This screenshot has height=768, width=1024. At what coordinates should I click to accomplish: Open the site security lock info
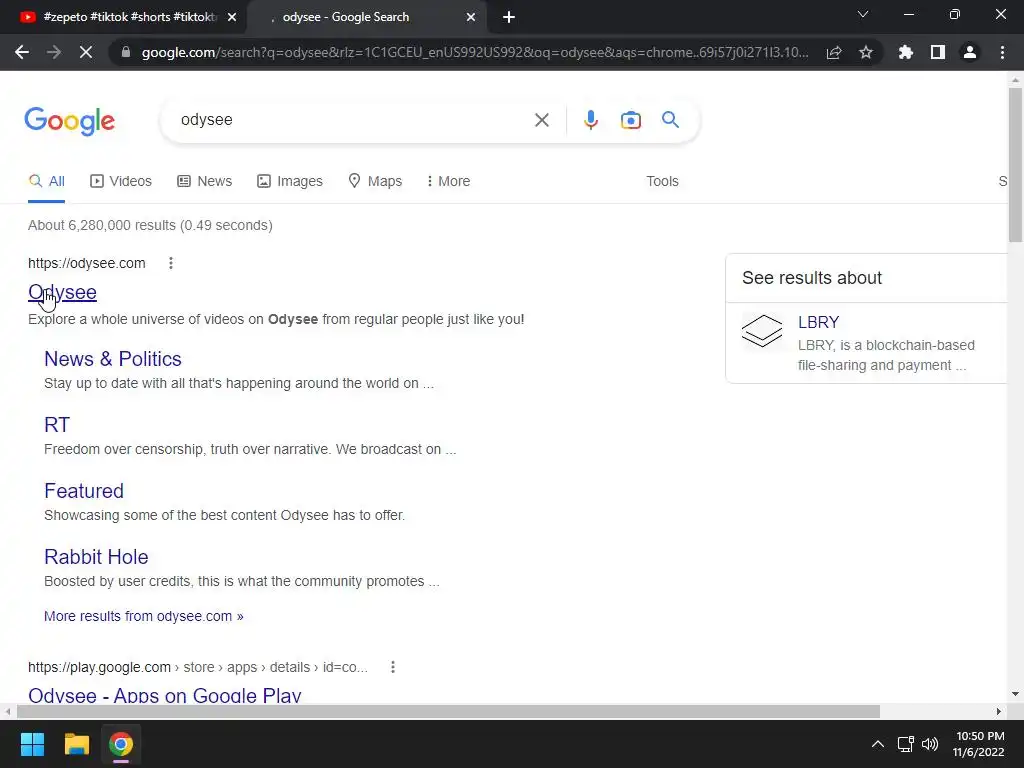pyautogui.click(x=126, y=52)
